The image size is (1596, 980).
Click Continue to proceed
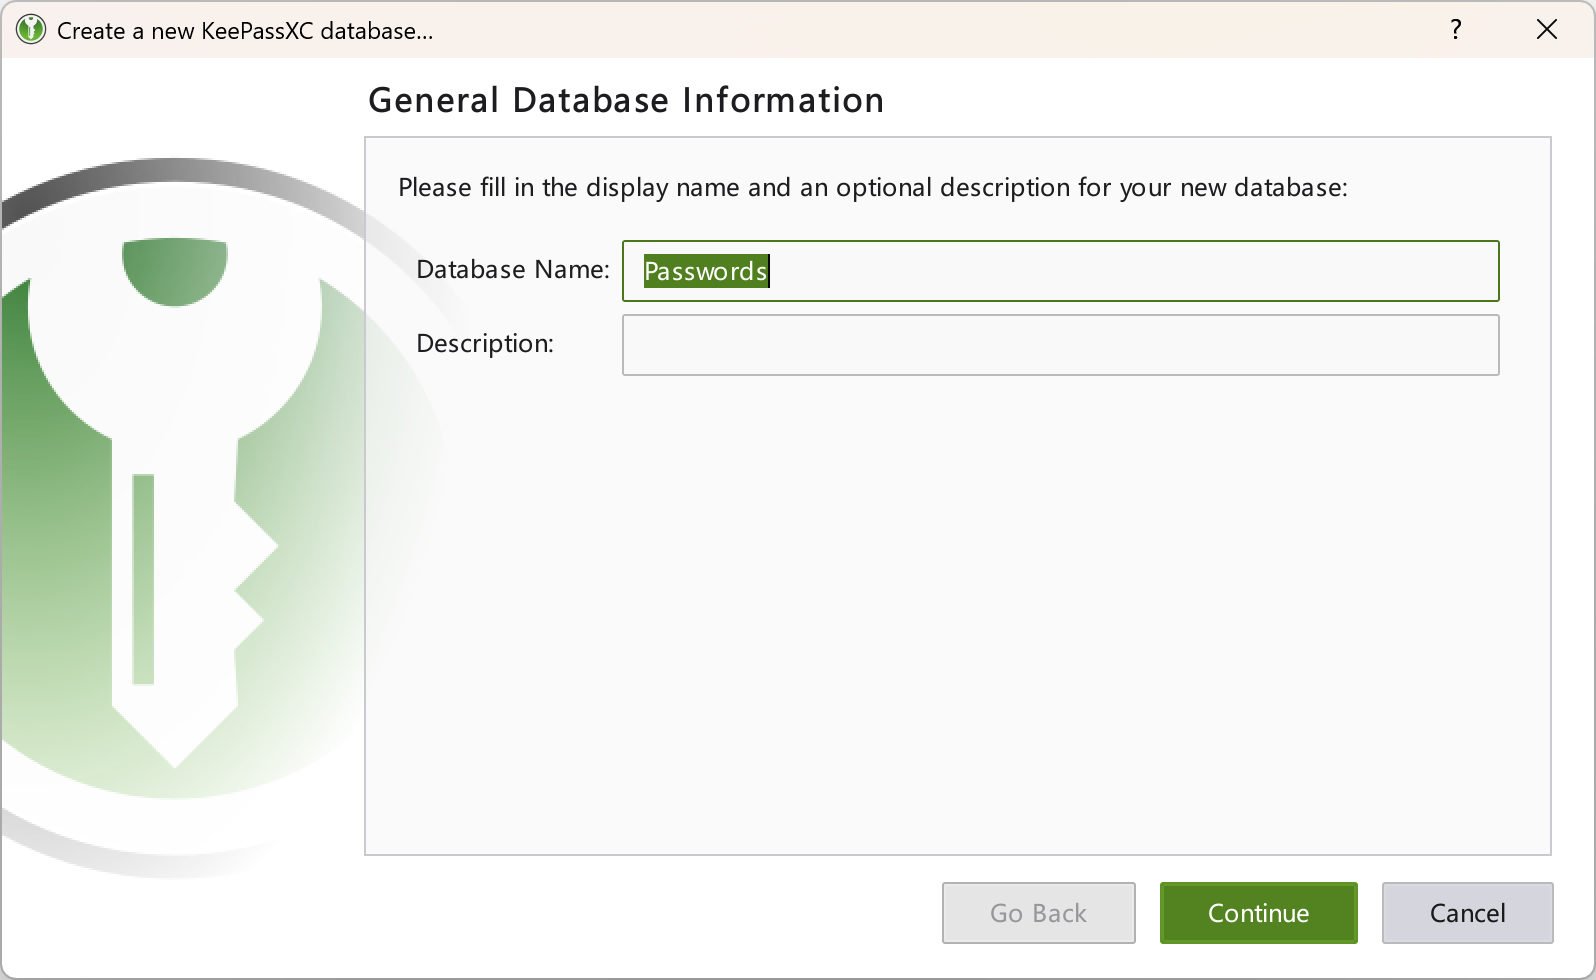(x=1258, y=913)
